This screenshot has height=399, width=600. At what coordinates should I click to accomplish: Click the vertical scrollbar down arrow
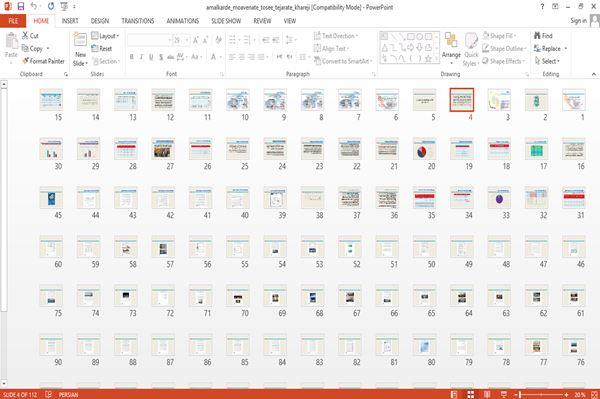click(4, 383)
